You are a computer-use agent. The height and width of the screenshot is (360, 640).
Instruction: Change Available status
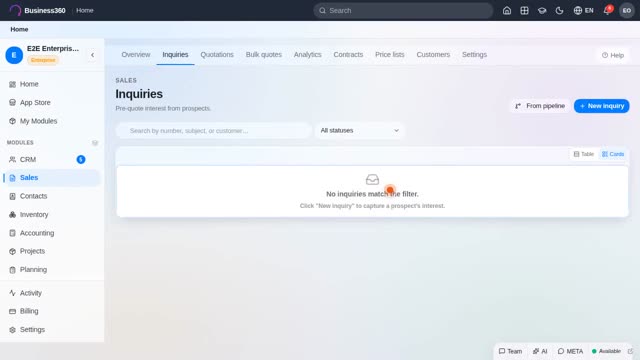[x=606, y=351]
